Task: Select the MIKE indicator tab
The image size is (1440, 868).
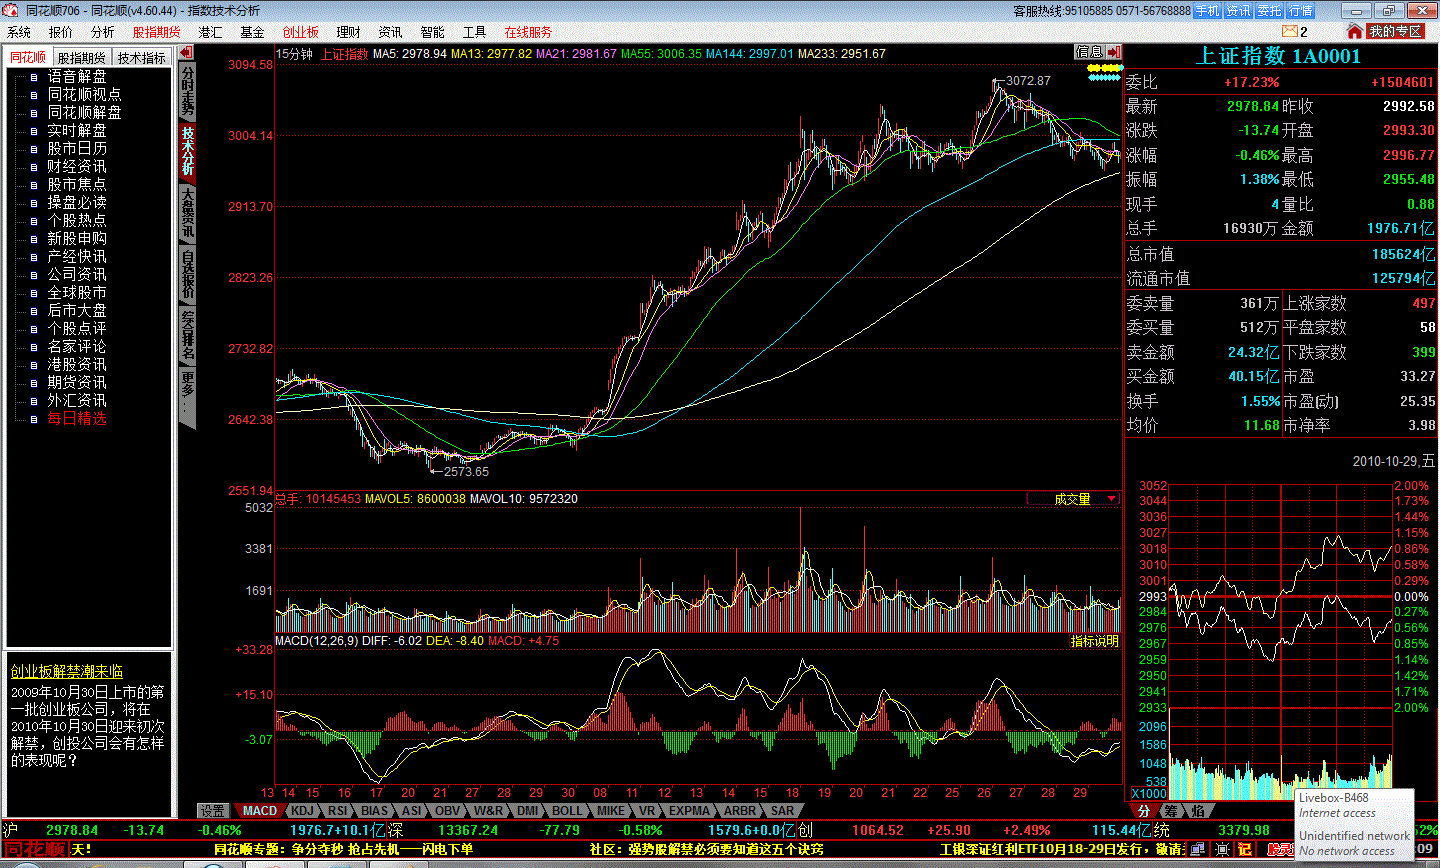Action: [611, 811]
